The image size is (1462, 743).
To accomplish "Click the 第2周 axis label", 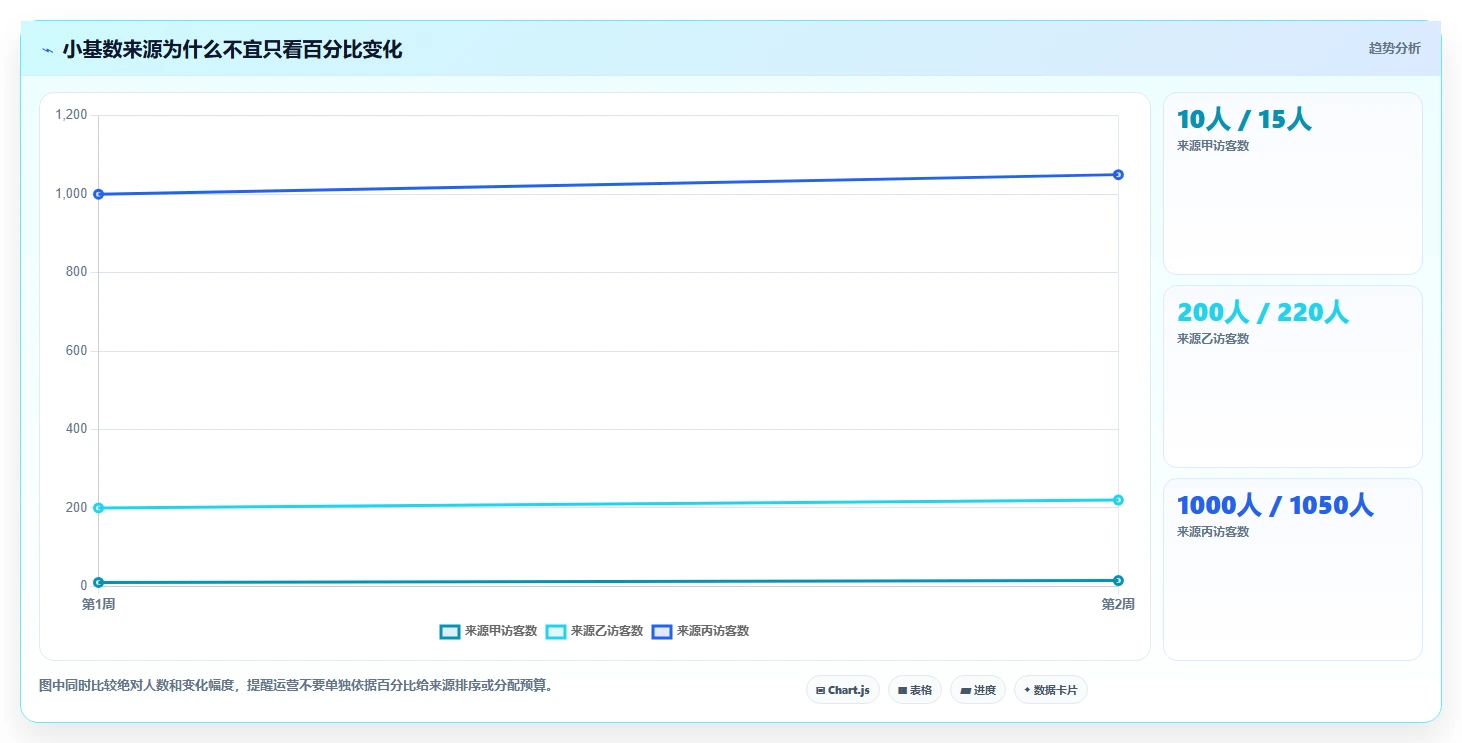I will coord(1118,605).
